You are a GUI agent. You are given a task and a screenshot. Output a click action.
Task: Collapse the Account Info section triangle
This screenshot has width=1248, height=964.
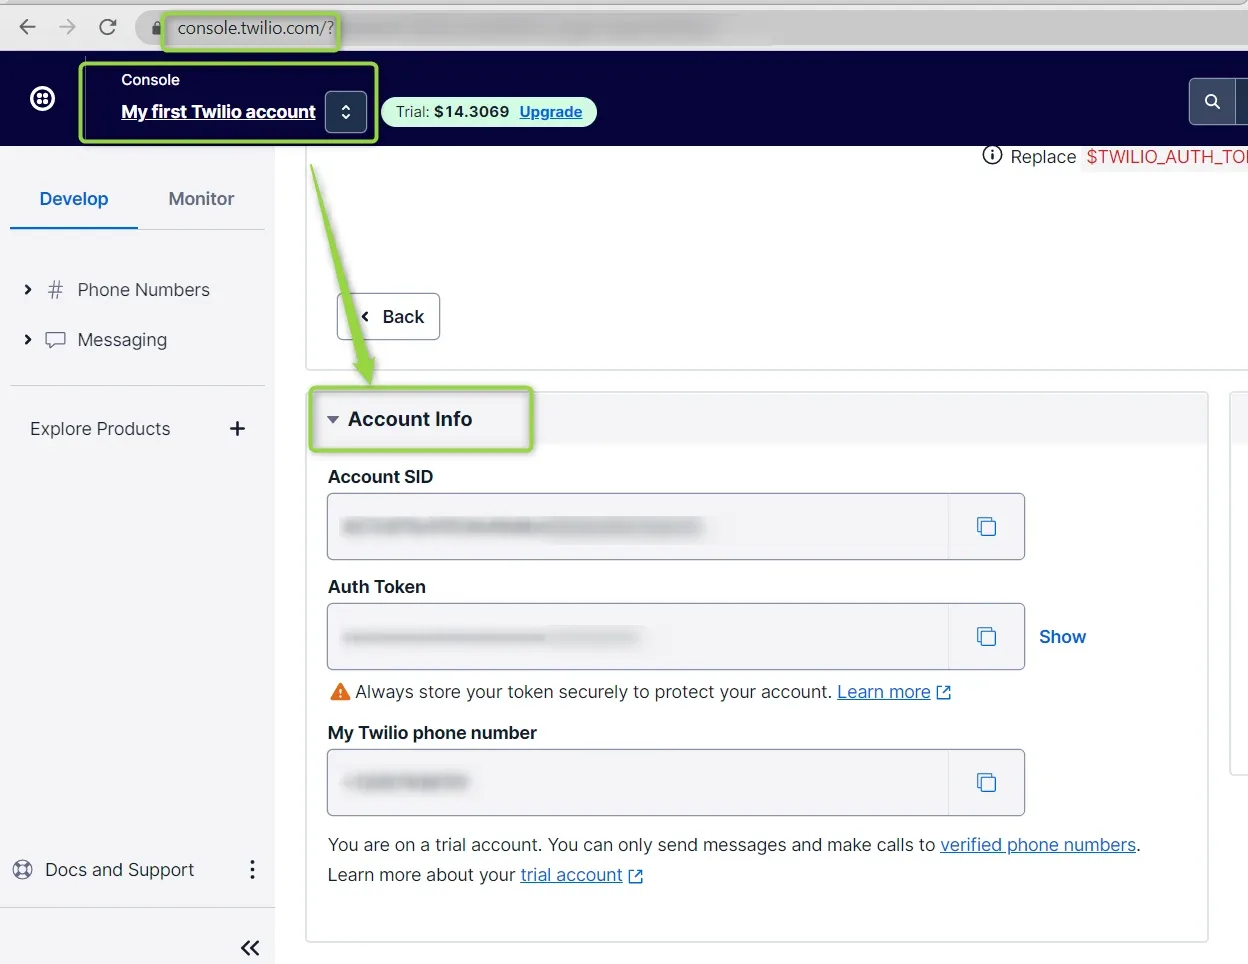(333, 420)
